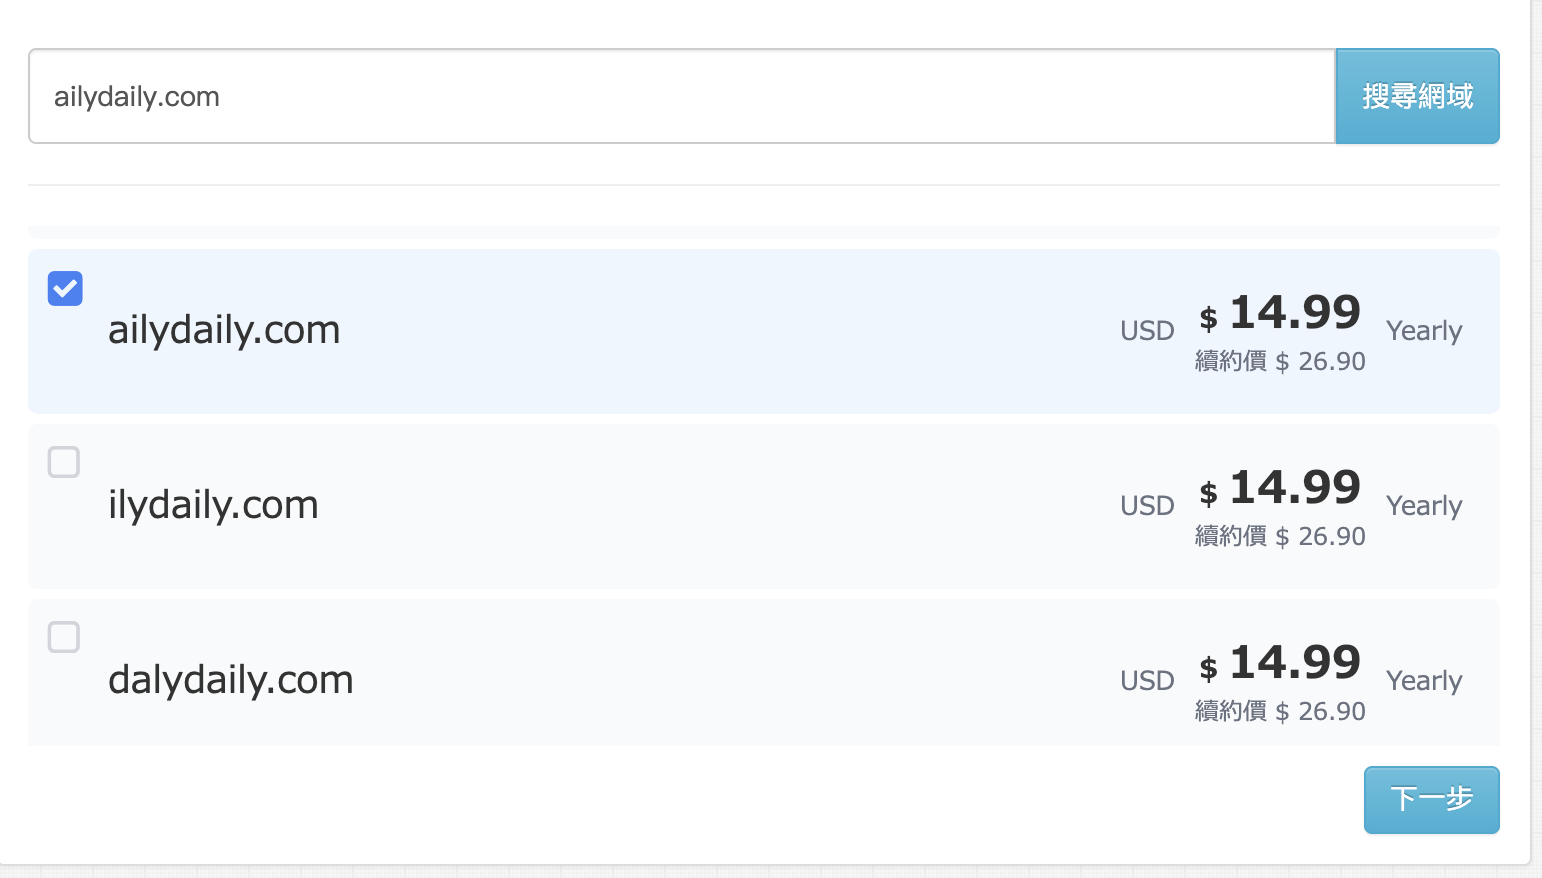Click the USD label in ailydaily.com row
The width and height of the screenshot is (1542, 878).
(1147, 331)
